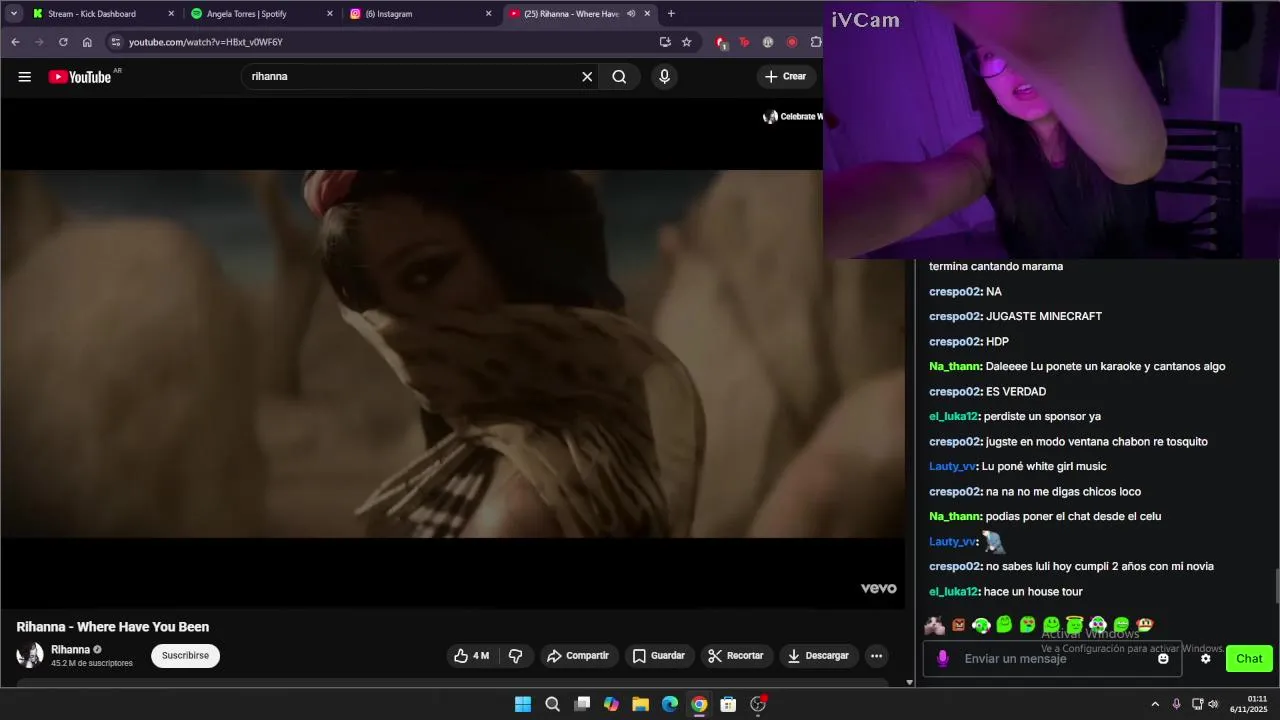The width and height of the screenshot is (1280, 720).
Task: Click the red record extension icon
Action: pos(792,42)
